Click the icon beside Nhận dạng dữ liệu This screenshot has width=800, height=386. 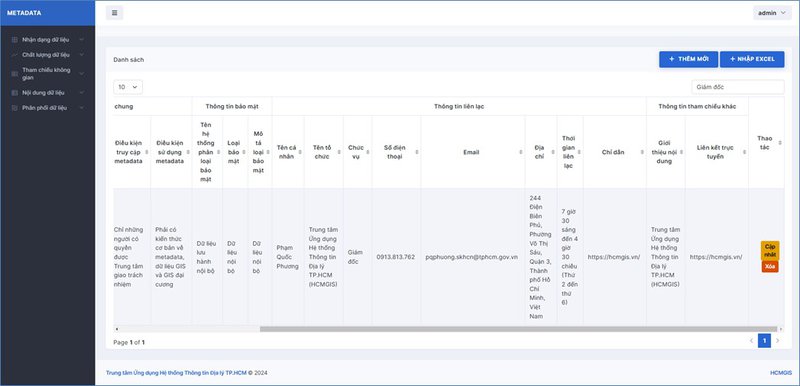pyautogui.click(x=14, y=39)
